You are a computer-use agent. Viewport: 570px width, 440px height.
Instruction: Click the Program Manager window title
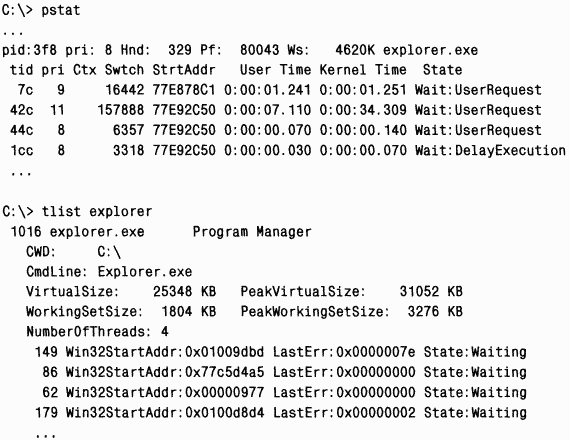pyautogui.click(x=252, y=232)
